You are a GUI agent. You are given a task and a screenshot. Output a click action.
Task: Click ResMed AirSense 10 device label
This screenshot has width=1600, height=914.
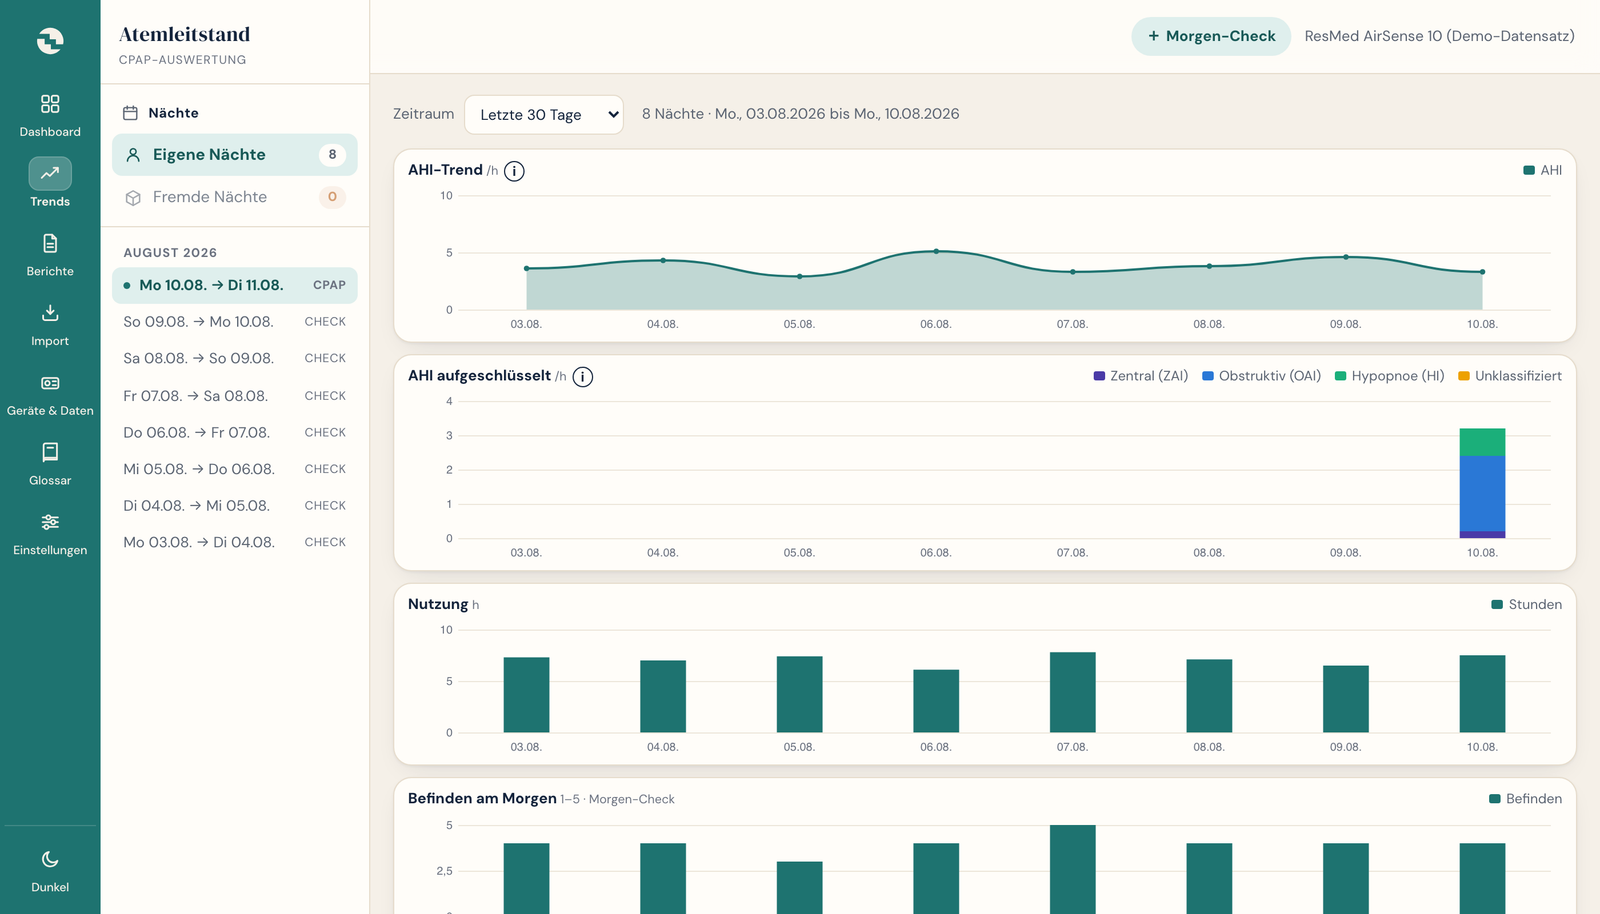(x=1439, y=36)
